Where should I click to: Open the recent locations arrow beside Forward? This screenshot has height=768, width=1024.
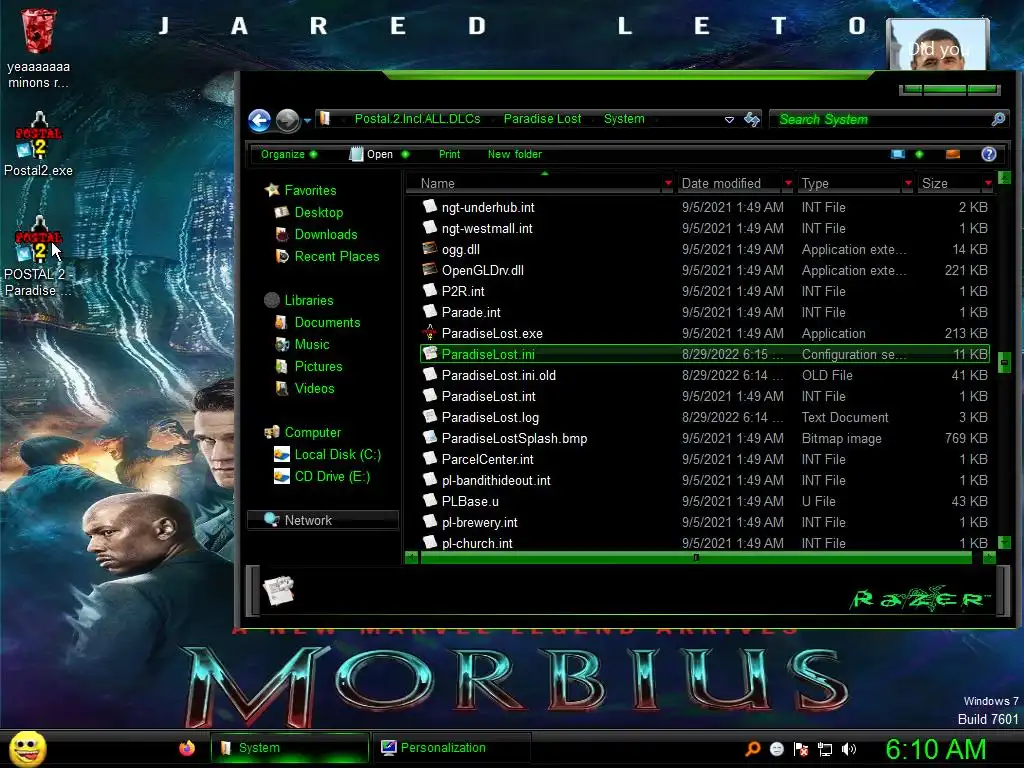pos(307,121)
